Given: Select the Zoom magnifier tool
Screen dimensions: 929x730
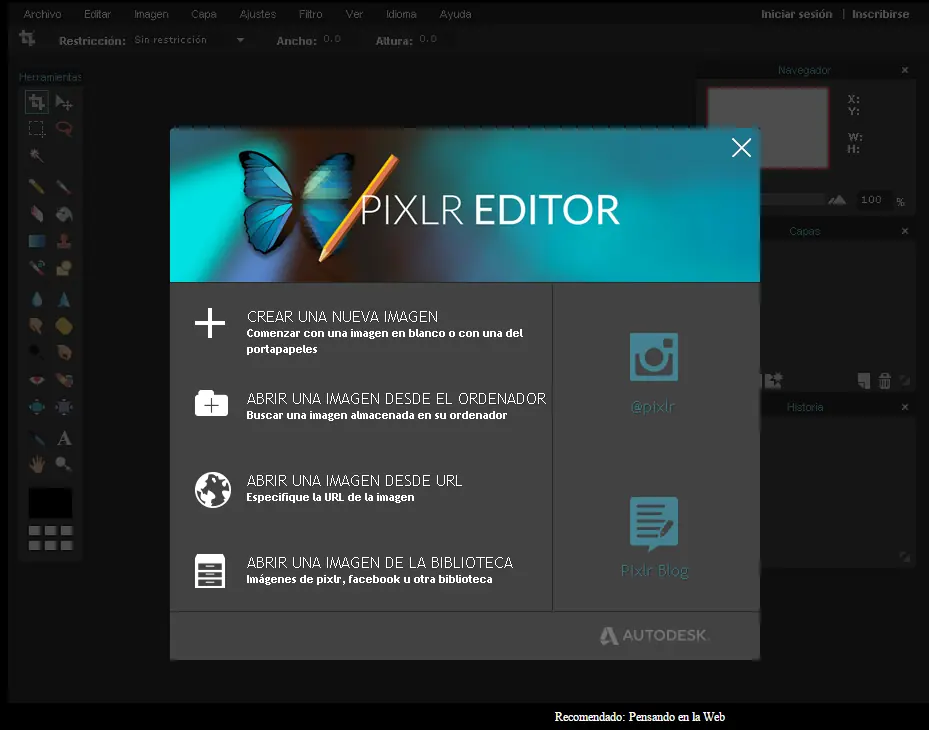Looking at the screenshot, I should coord(64,464).
